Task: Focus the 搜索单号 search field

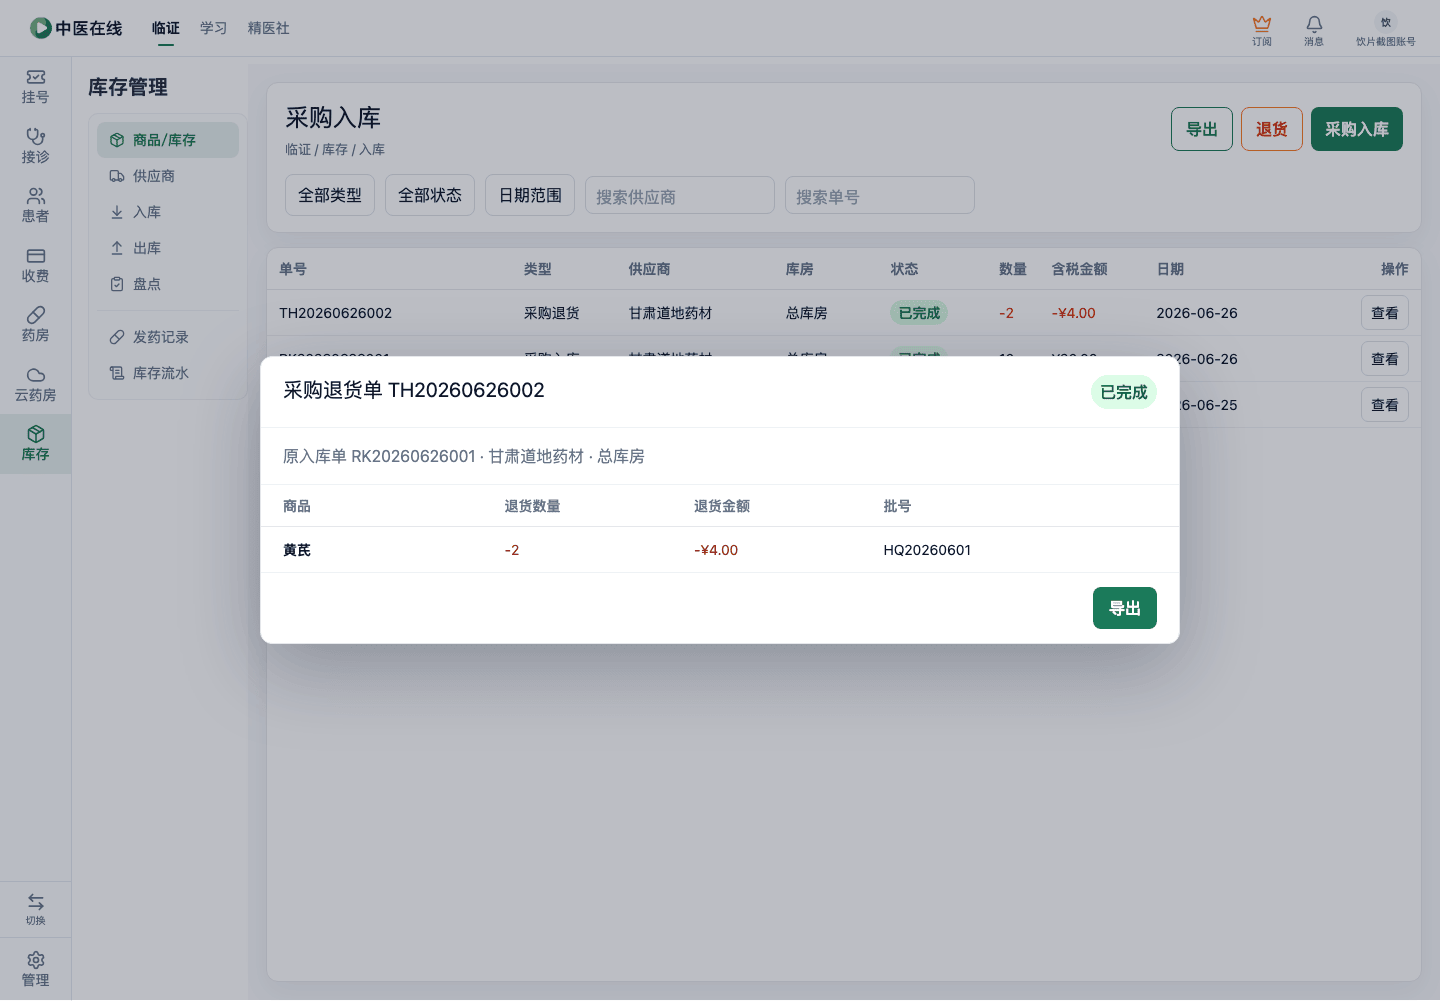Action: [x=880, y=195]
